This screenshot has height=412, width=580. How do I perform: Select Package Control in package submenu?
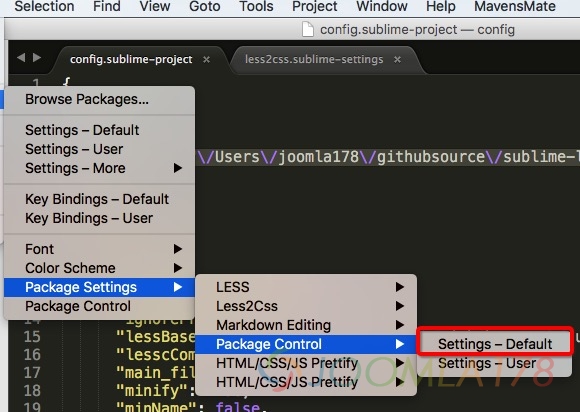pos(306,344)
